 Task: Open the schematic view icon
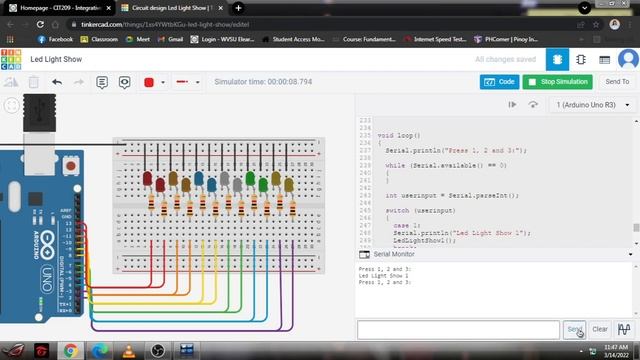pyautogui.click(x=581, y=60)
